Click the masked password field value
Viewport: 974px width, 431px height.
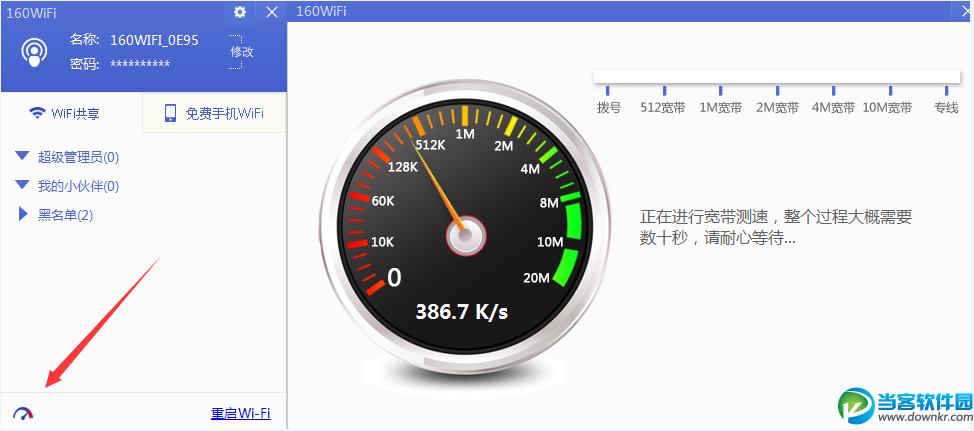coord(140,65)
